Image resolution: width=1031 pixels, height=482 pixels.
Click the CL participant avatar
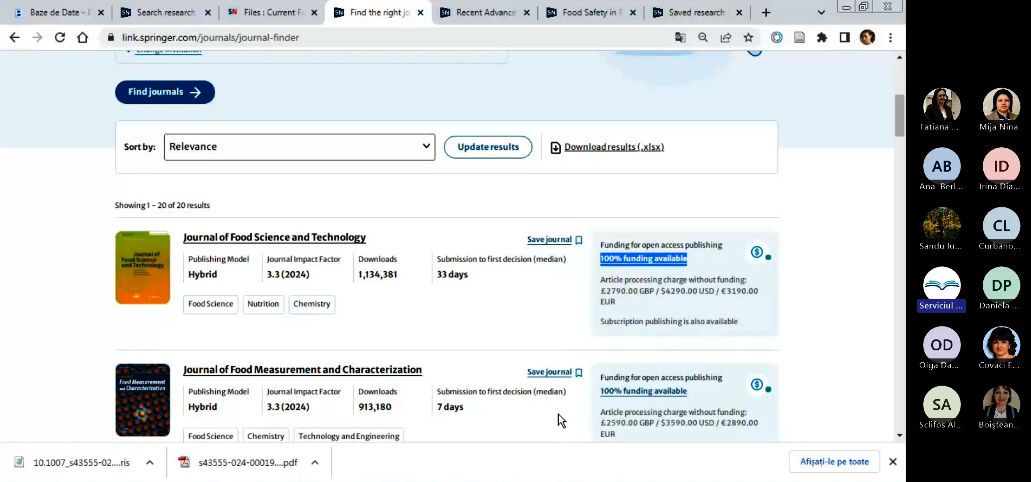coord(1001,226)
